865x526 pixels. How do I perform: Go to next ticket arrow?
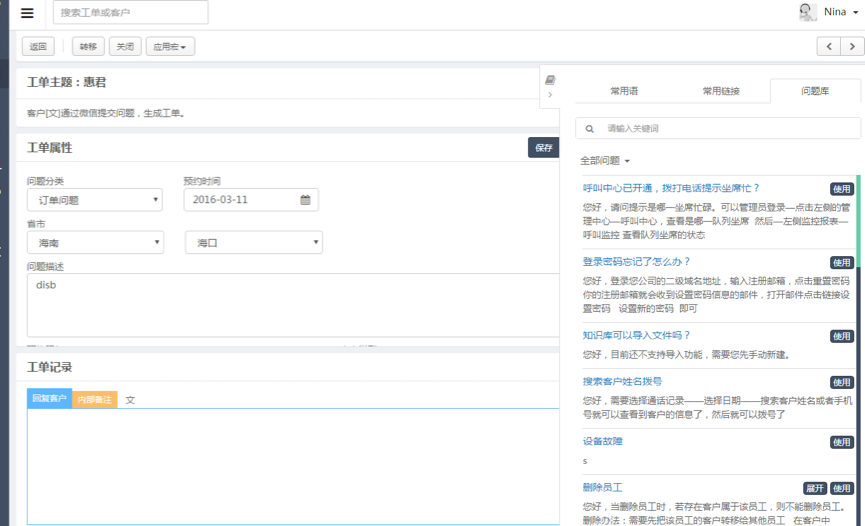(x=852, y=46)
